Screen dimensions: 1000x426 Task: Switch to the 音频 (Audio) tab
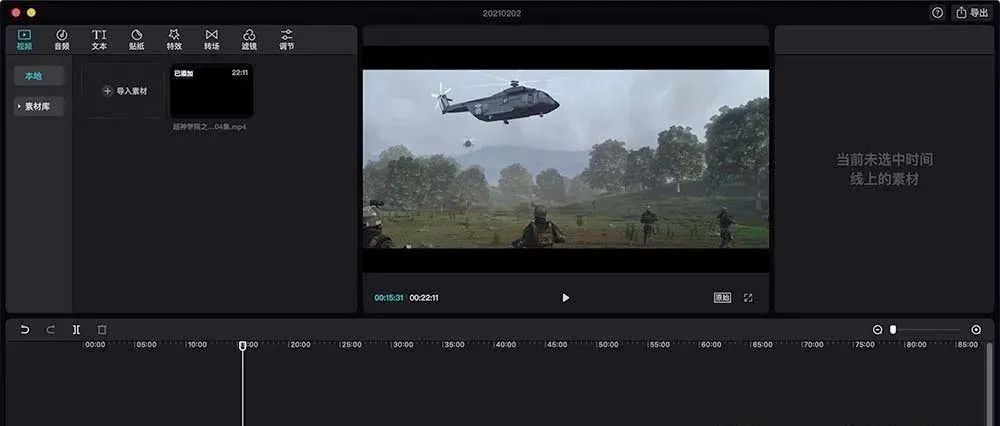pos(62,40)
